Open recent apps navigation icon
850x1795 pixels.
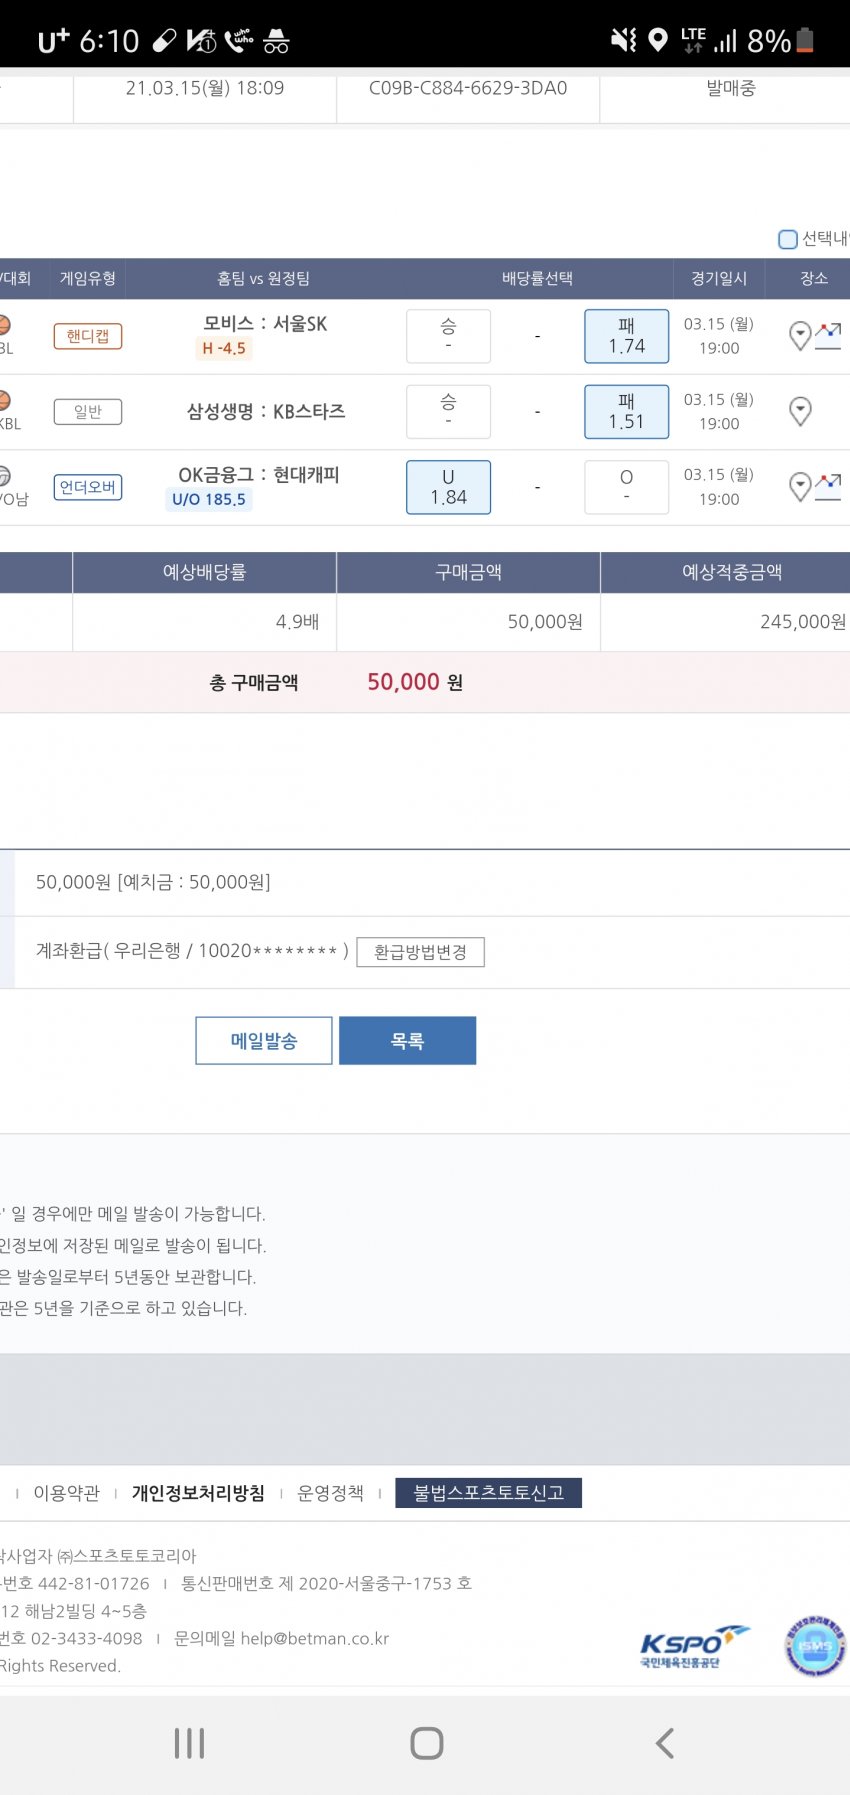coord(189,1743)
